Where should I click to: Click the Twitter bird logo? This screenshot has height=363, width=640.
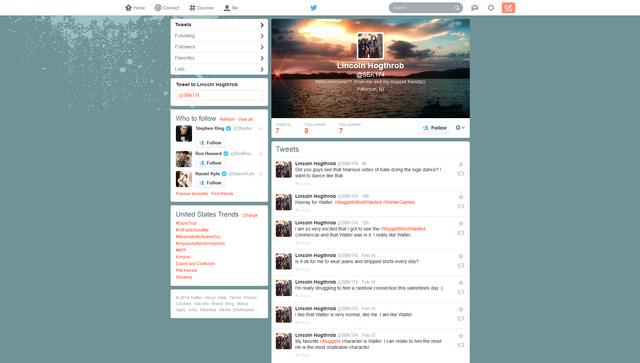313,8
